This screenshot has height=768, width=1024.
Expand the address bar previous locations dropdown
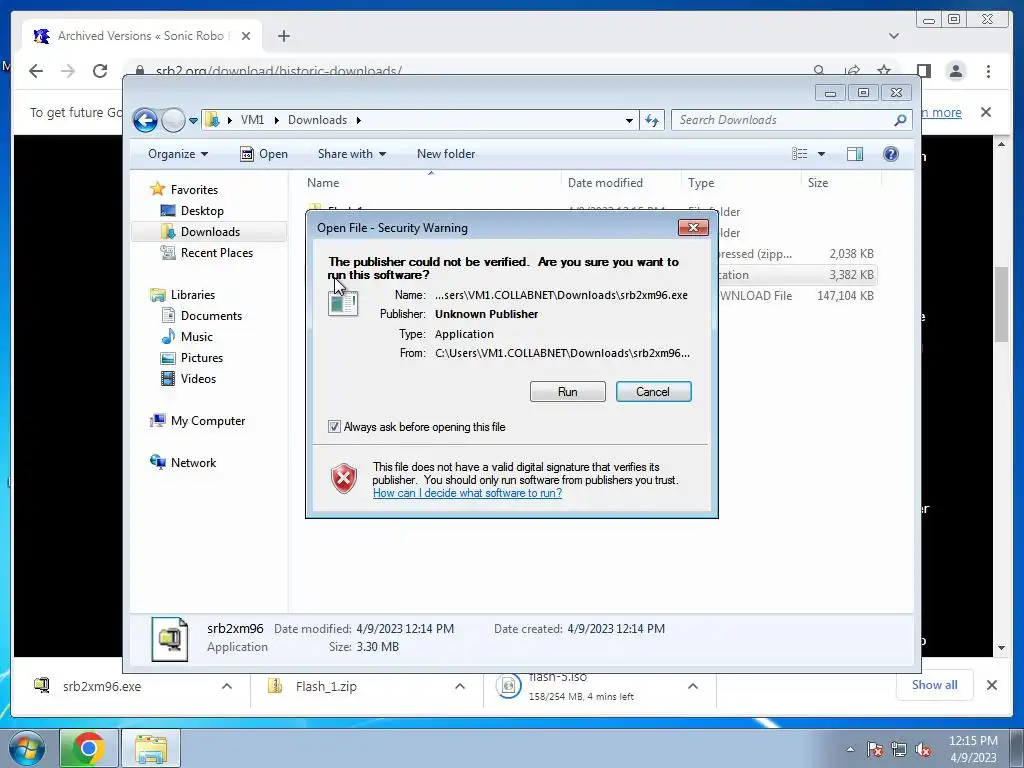point(629,120)
